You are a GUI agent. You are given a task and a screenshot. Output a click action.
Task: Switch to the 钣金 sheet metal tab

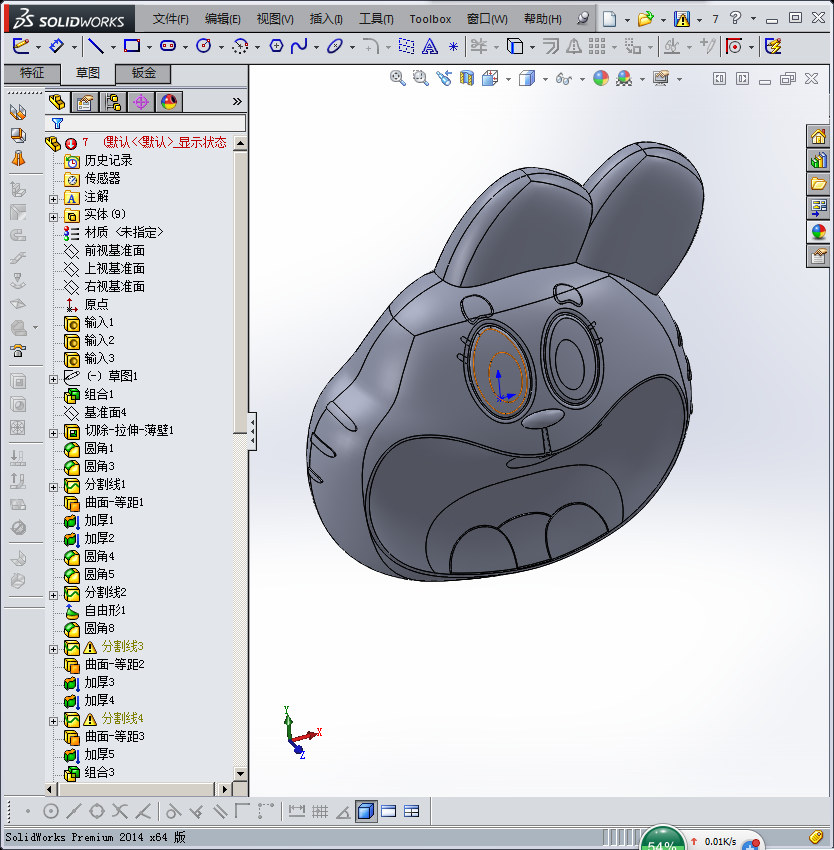click(144, 73)
